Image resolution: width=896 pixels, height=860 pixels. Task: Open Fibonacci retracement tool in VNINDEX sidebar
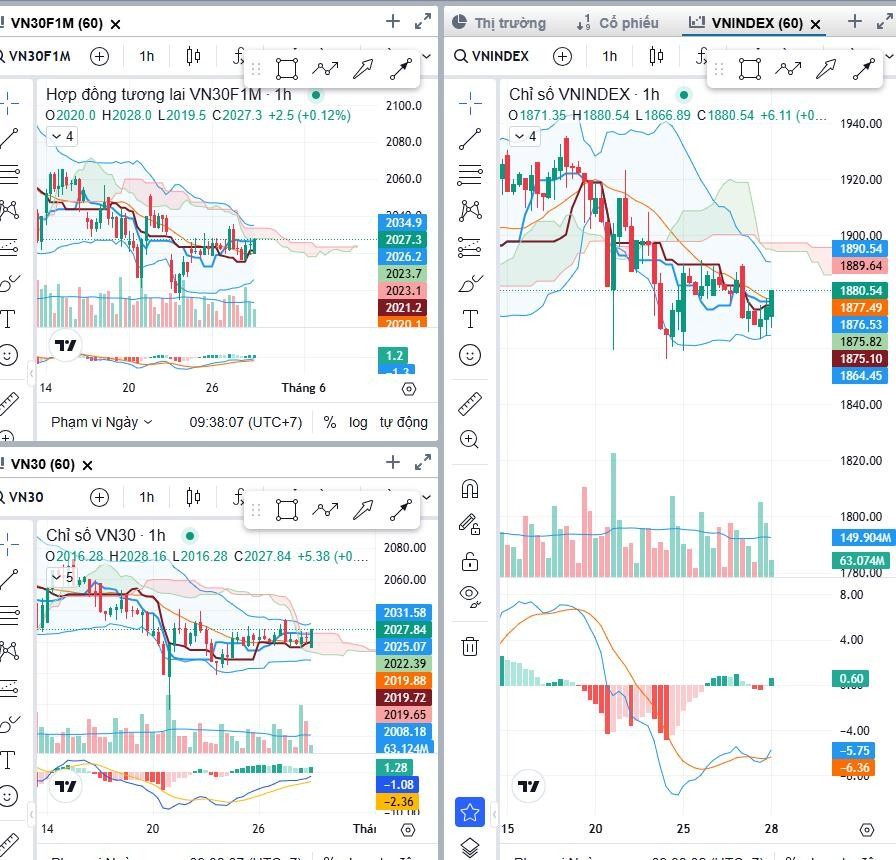point(470,174)
